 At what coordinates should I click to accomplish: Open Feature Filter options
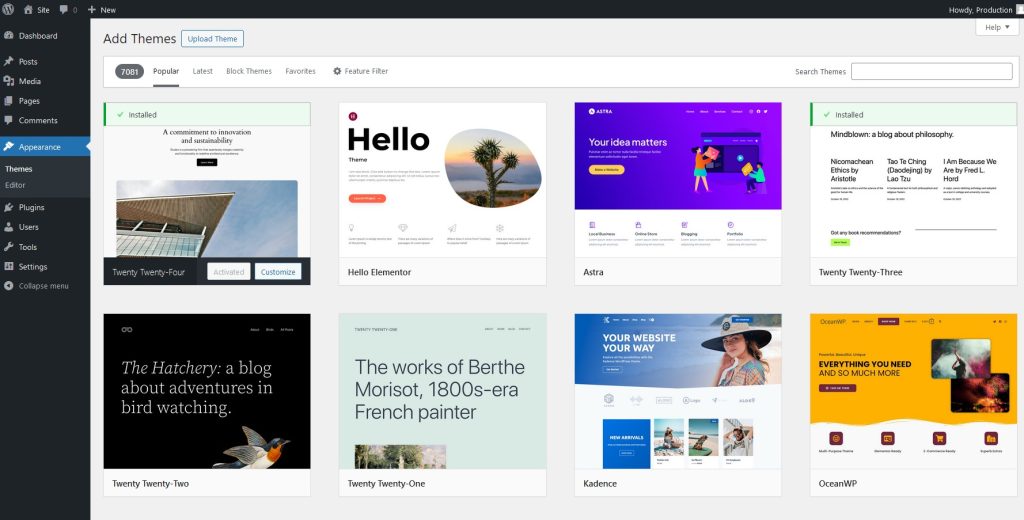click(x=360, y=71)
